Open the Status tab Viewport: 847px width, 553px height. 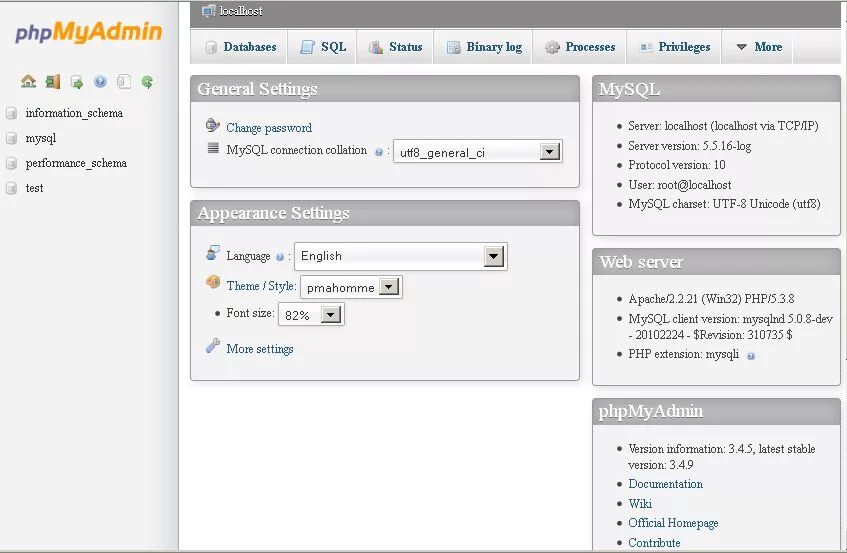395,47
